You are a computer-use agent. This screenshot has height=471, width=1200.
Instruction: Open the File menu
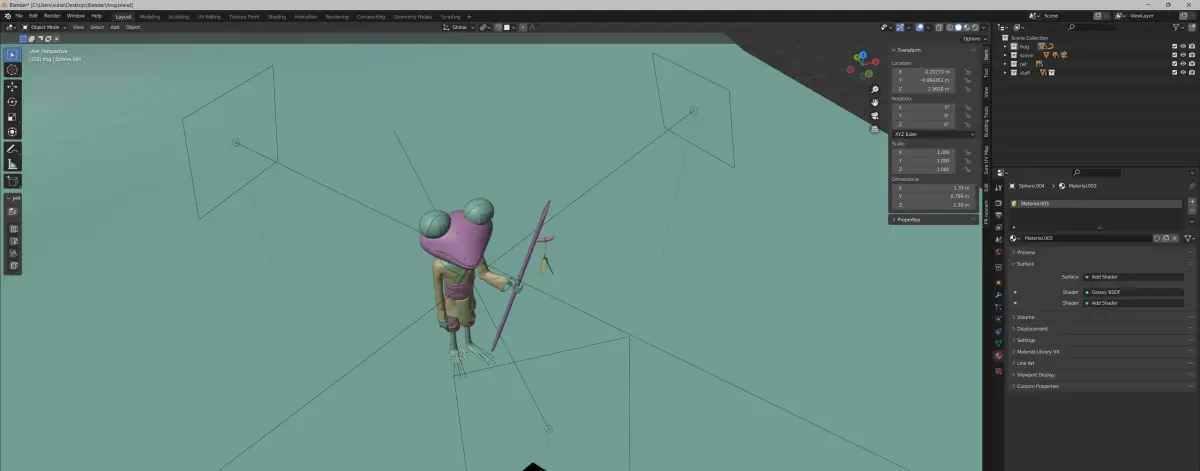point(19,16)
